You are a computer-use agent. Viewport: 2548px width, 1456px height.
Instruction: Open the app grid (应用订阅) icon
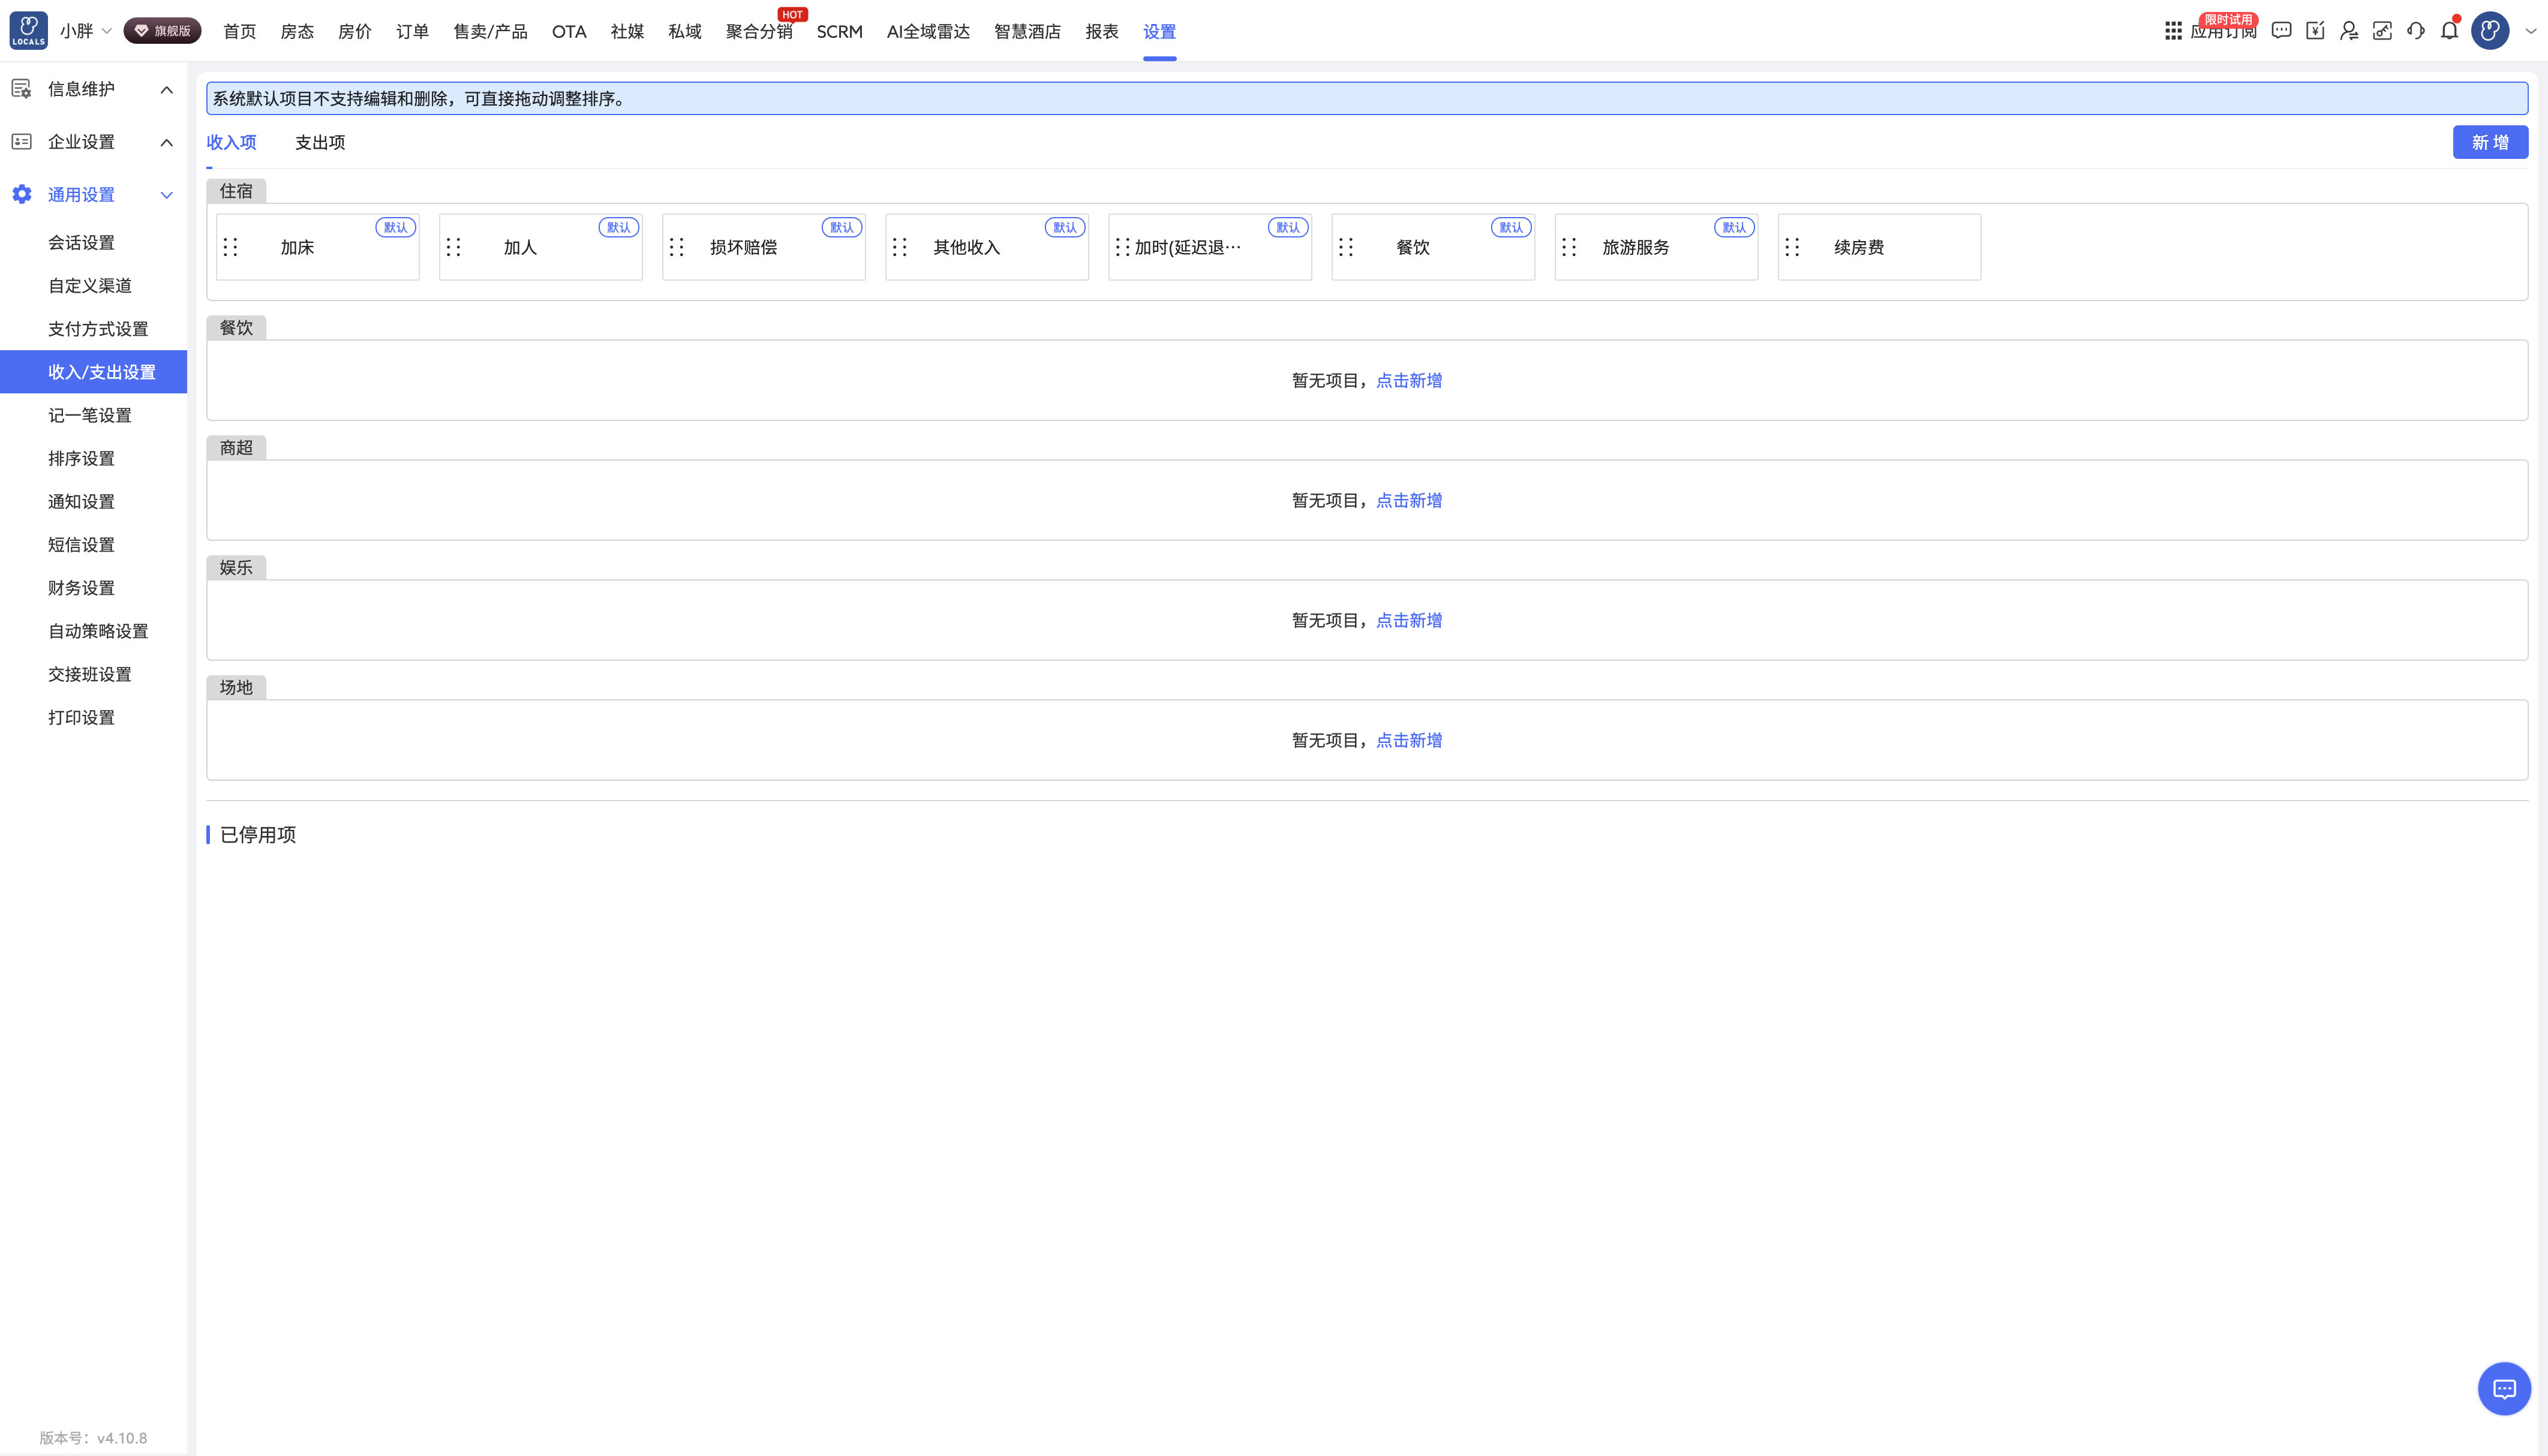click(x=2173, y=31)
